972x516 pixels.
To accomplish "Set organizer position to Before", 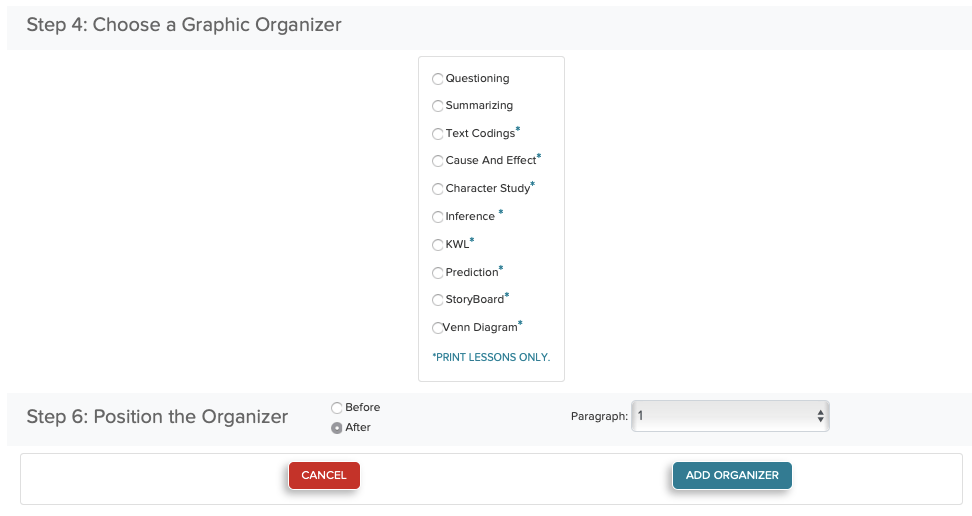I will pyautogui.click(x=337, y=408).
